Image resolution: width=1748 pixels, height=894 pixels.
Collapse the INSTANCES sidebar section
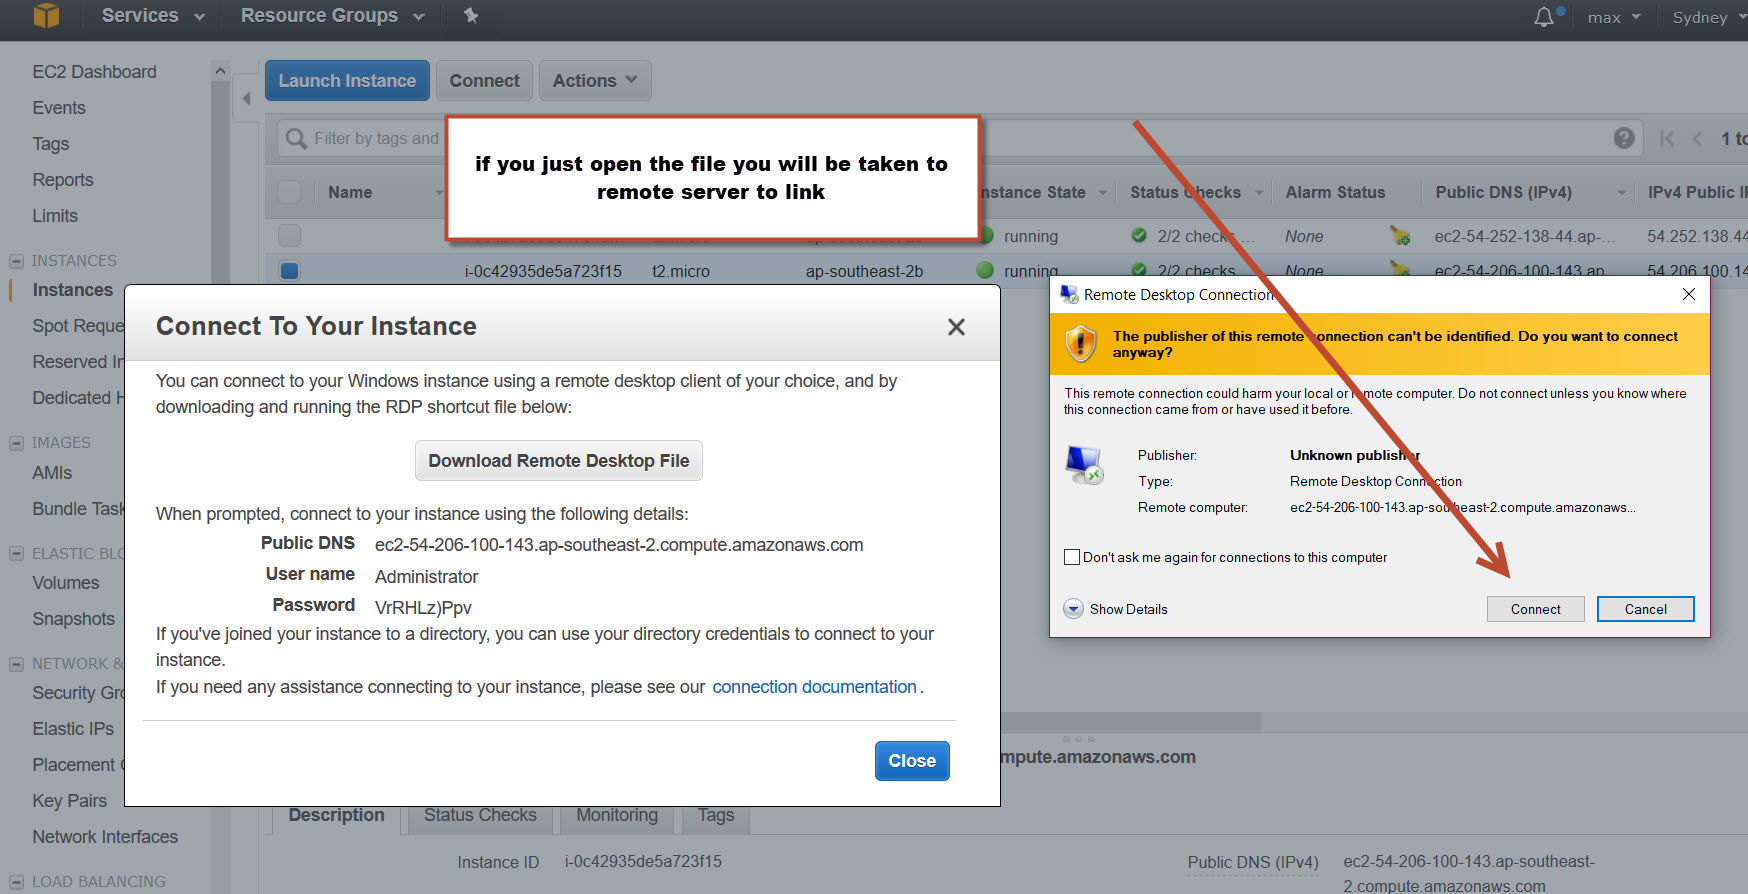click(16, 261)
